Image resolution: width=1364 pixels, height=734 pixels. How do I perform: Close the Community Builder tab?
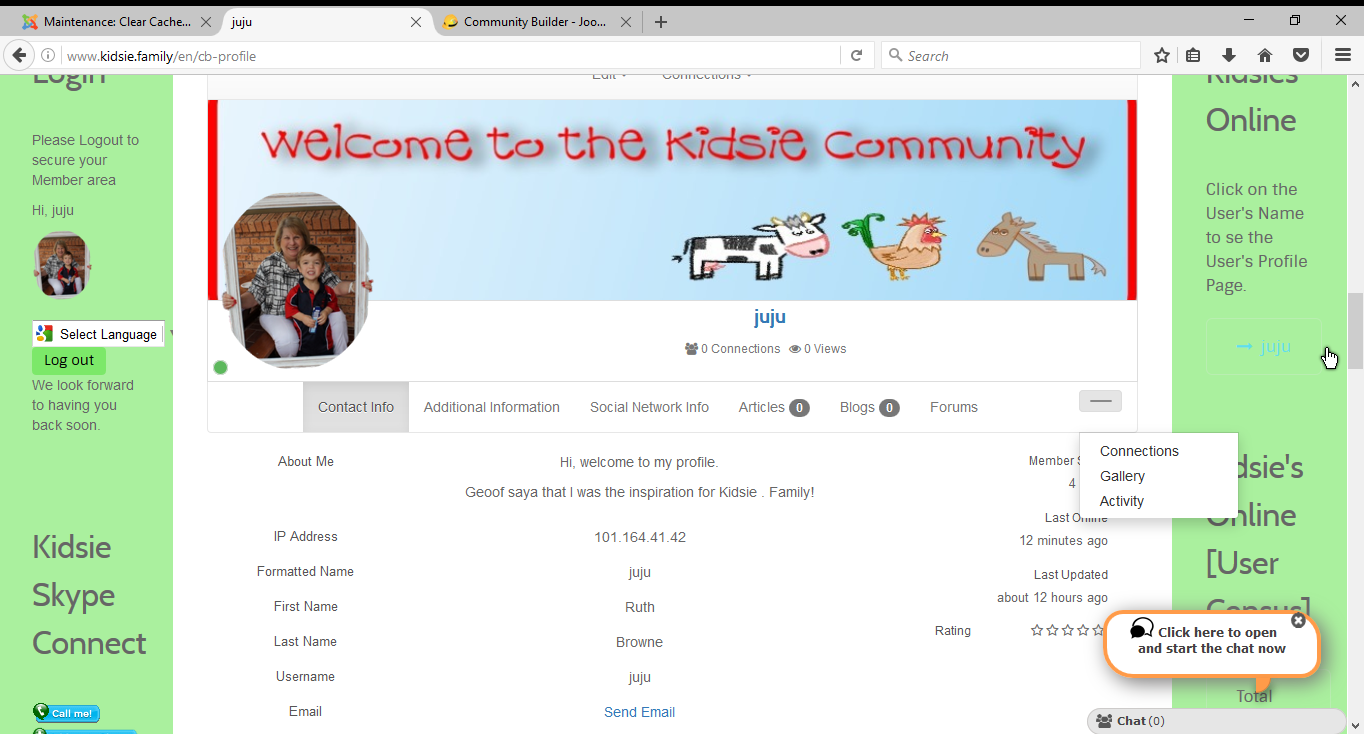[626, 22]
